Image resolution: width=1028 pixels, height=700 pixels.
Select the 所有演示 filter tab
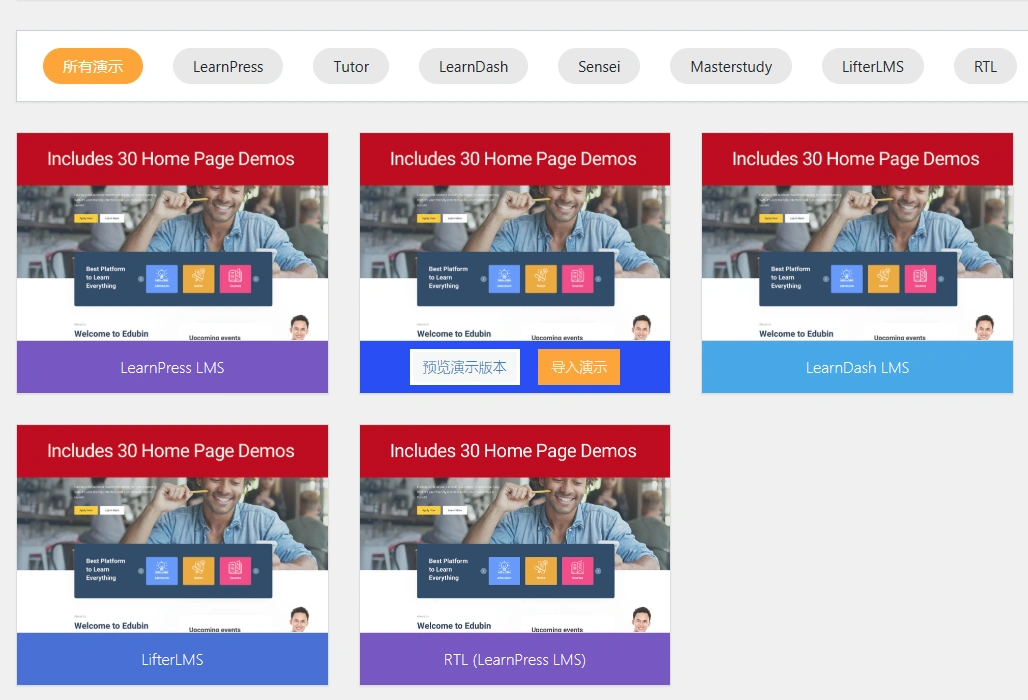click(92, 66)
